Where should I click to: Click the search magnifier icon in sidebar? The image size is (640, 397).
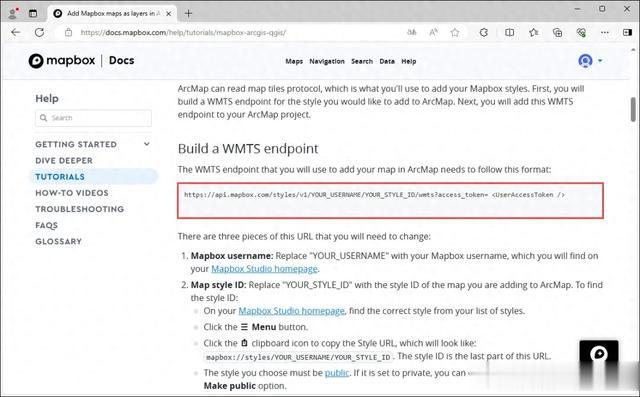tap(43, 118)
